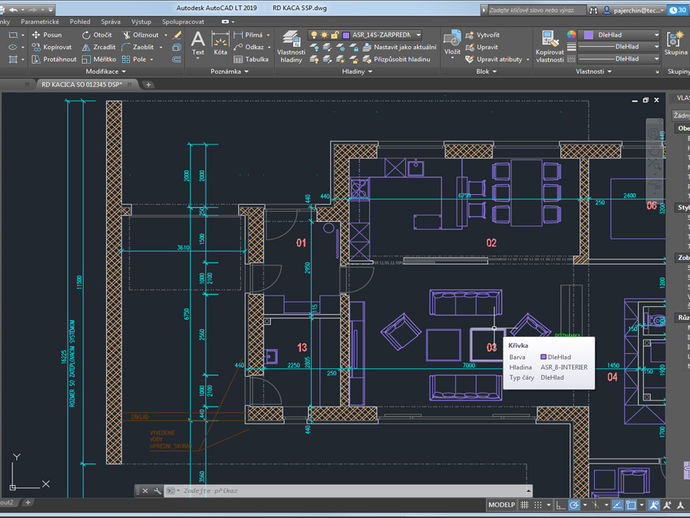Select the Text annotation tool

(198, 44)
